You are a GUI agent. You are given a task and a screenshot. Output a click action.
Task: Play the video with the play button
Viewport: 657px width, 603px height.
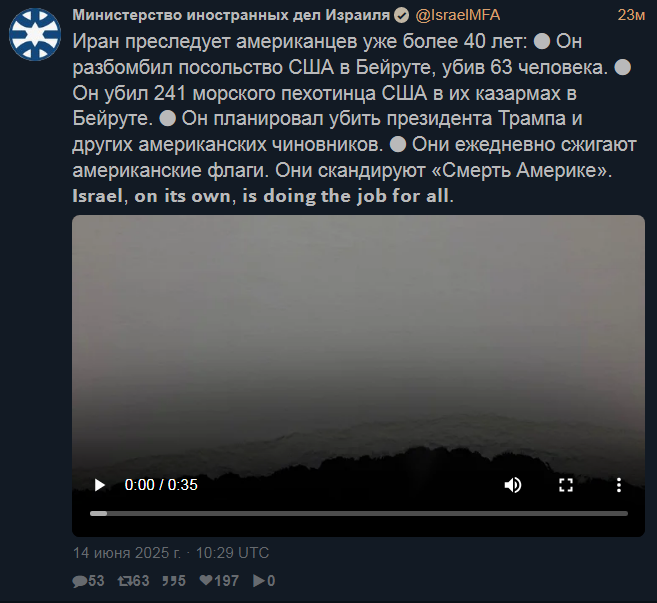coord(100,485)
